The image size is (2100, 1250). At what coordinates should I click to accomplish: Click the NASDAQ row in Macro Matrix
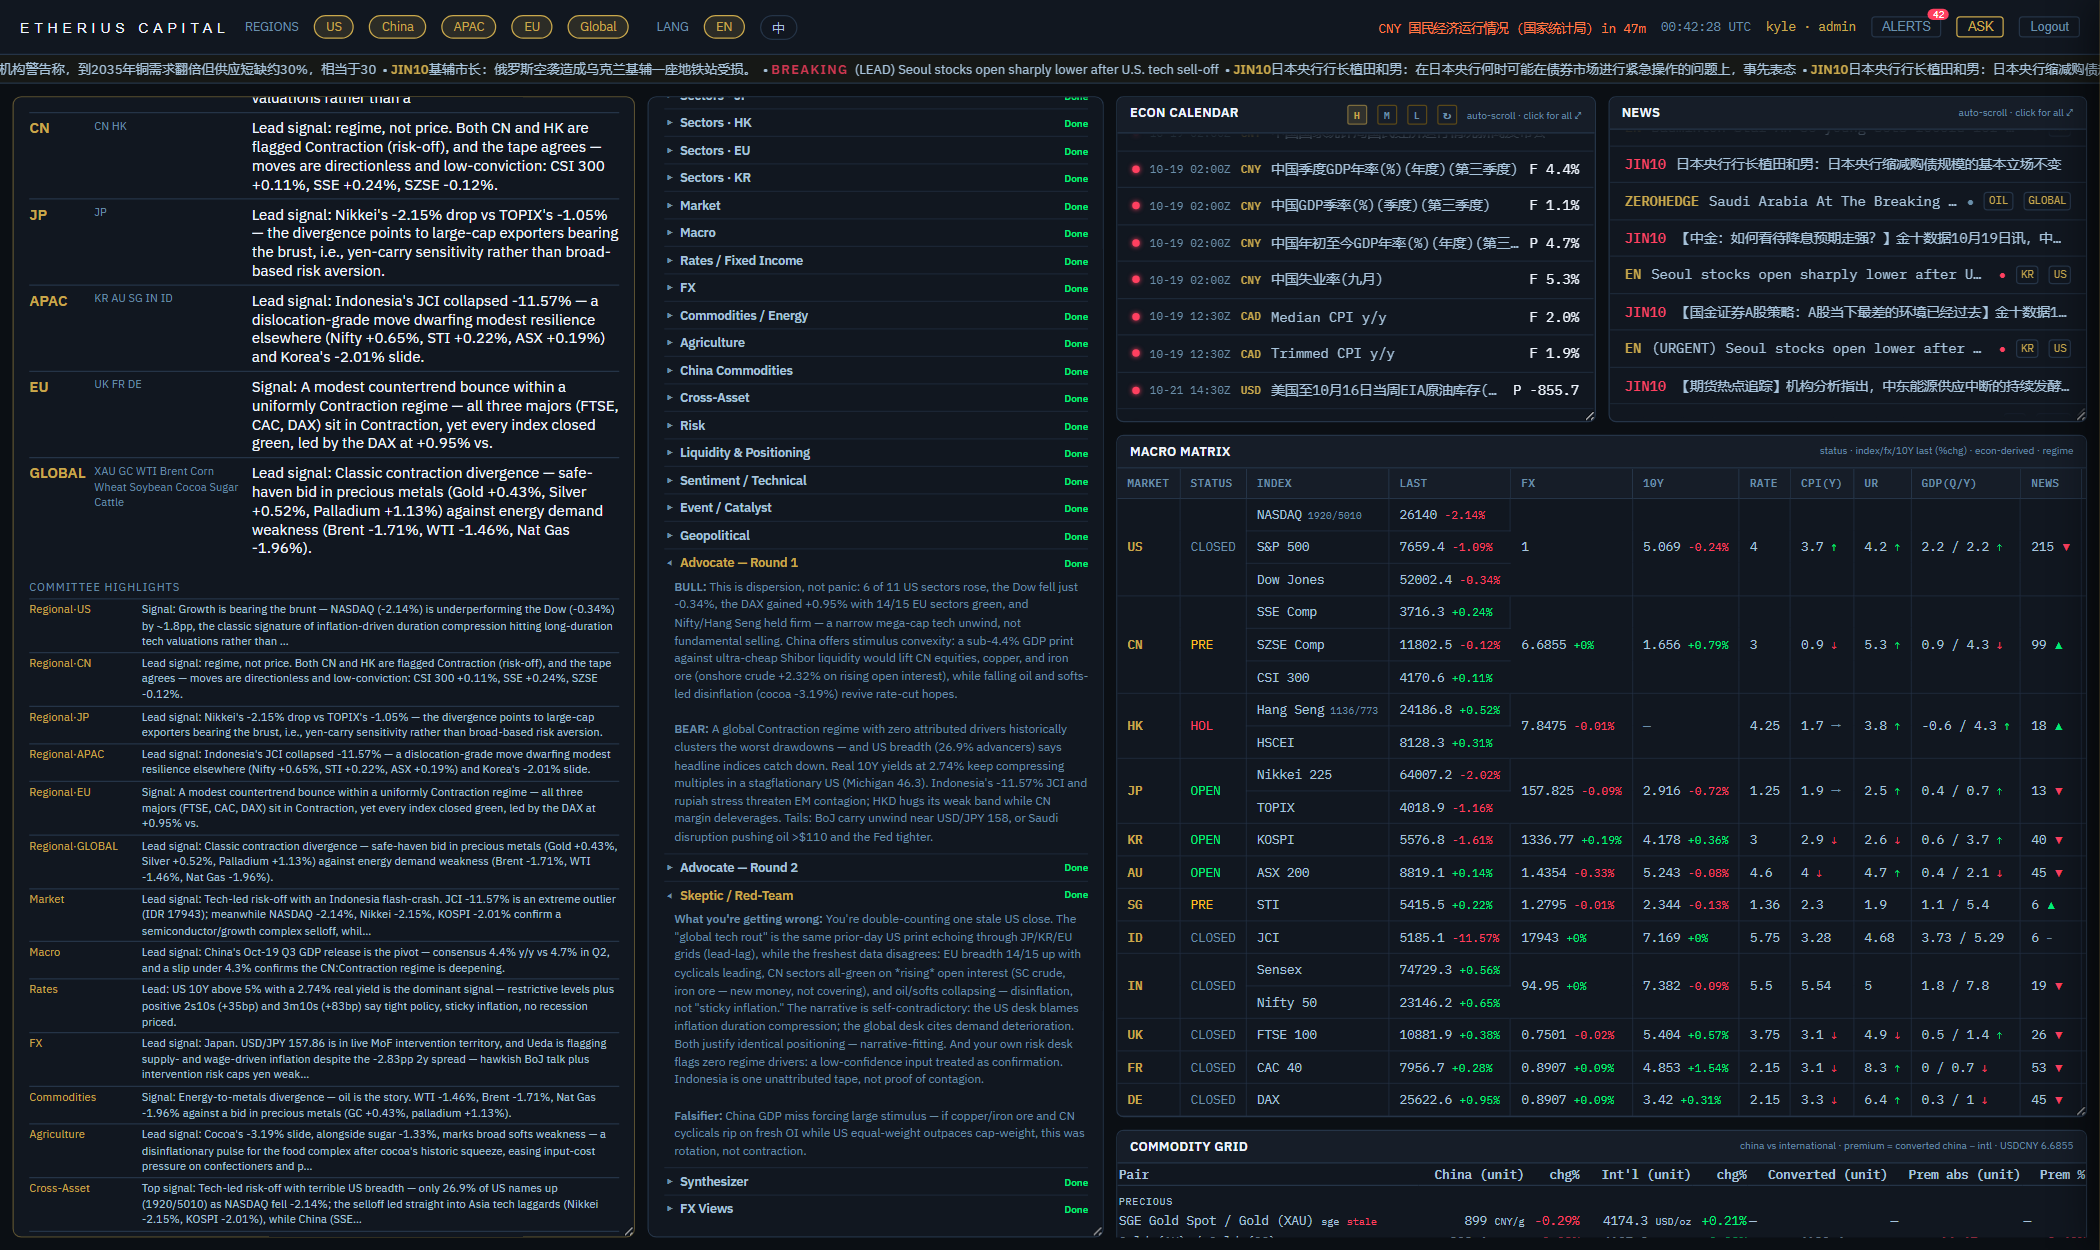(x=1378, y=515)
